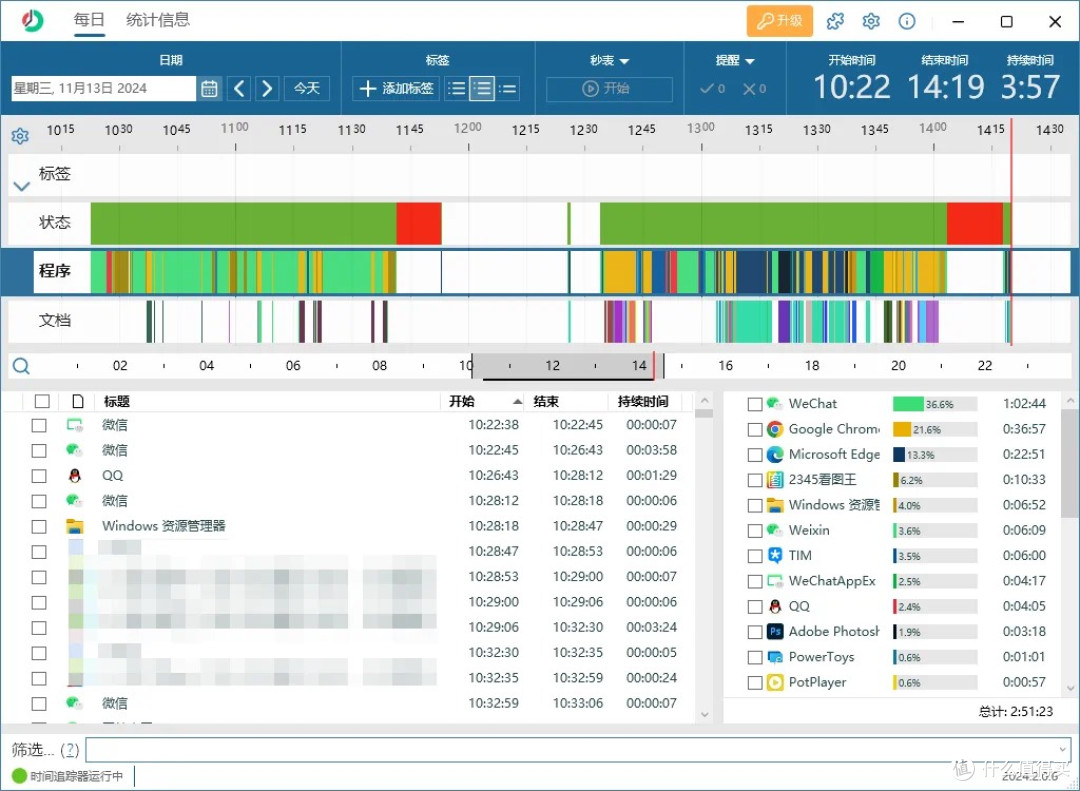Select the 每日 tab
This screenshot has height=791, width=1080.
pos(89,20)
